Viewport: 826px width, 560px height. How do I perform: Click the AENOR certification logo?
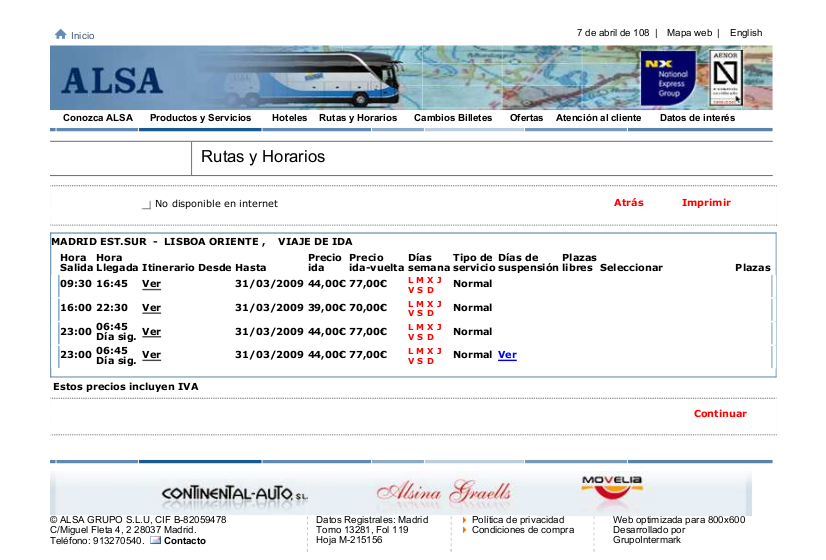[726, 78]
